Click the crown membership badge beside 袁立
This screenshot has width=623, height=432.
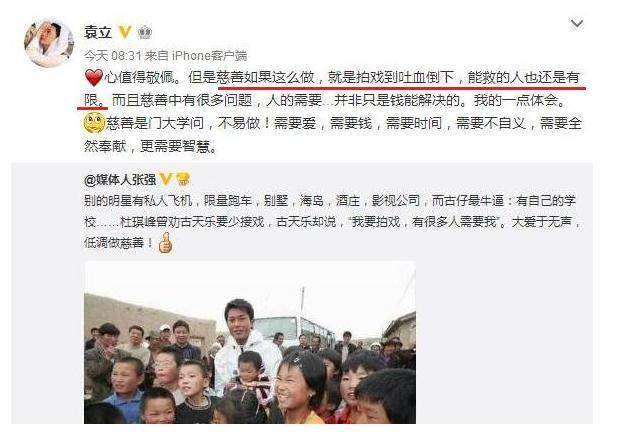145,32
